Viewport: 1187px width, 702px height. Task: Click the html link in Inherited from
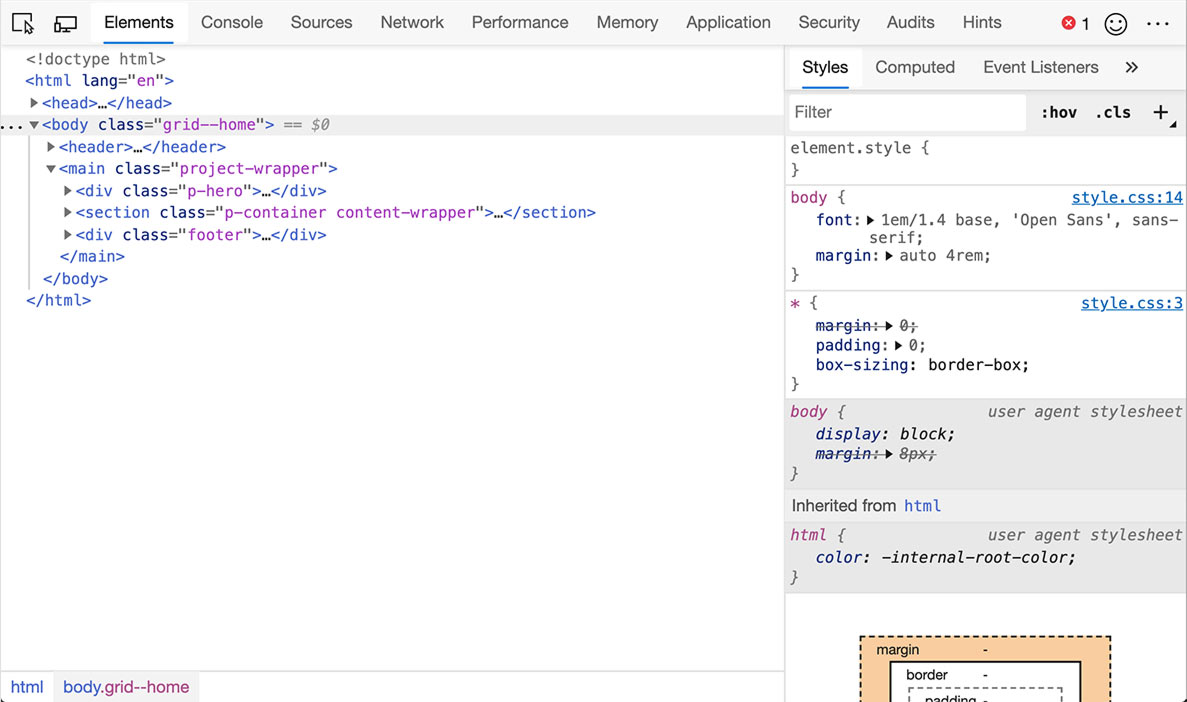922,506
